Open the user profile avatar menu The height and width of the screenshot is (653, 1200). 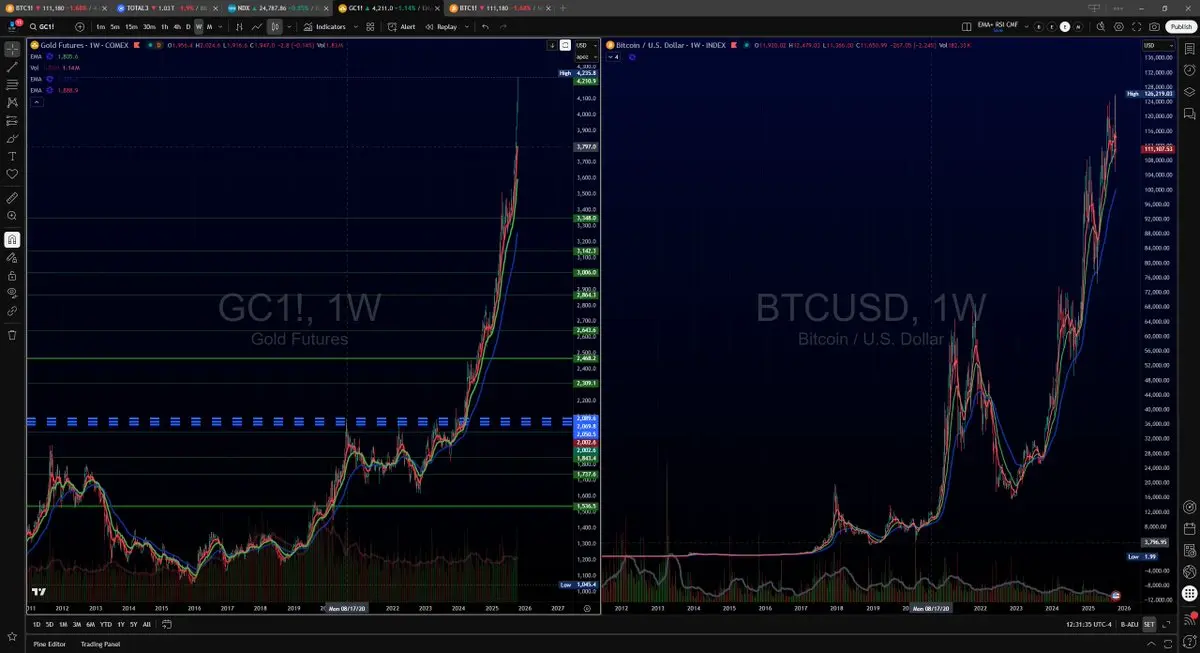click(12, 26)
